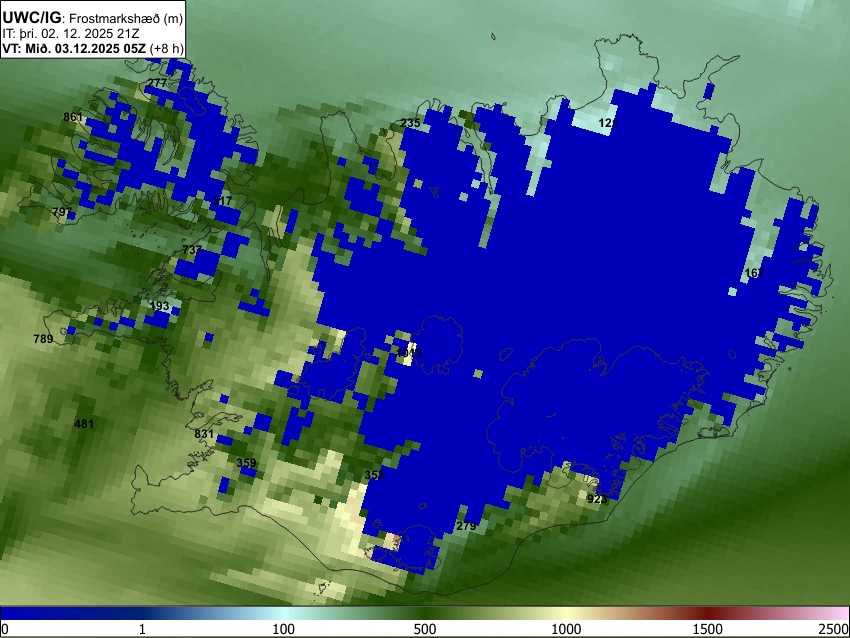Click the colour scale label 0
The height and width of the screenshot is (638, 850).
tap(5, 629)
